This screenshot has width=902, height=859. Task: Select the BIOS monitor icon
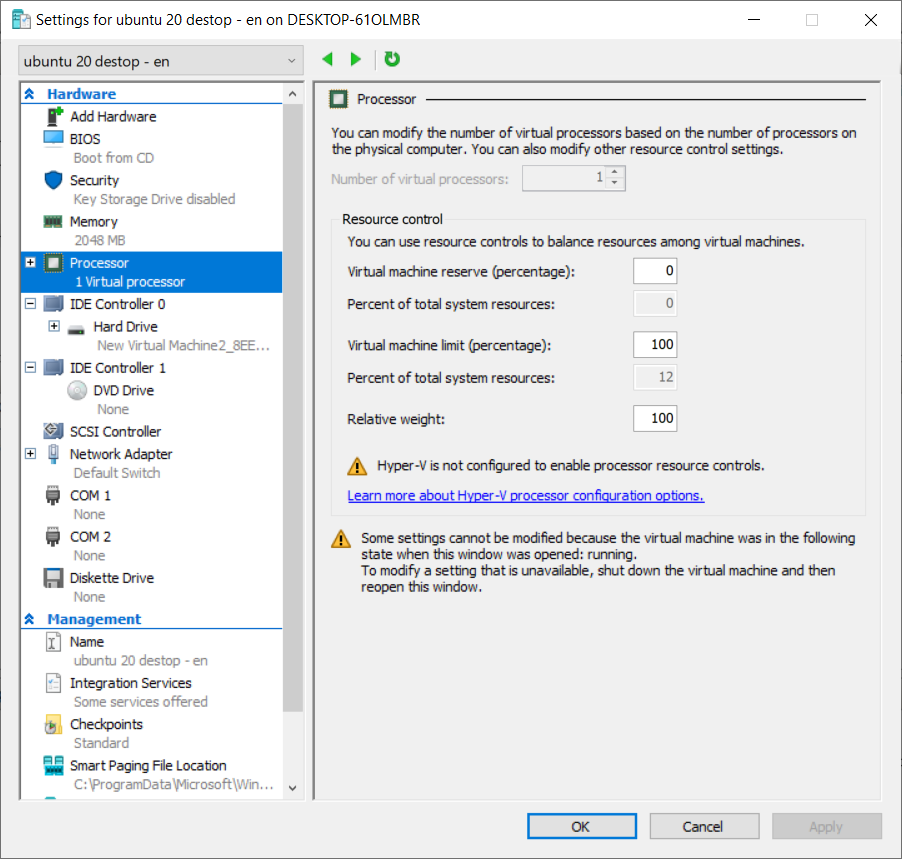click(53, 139)
